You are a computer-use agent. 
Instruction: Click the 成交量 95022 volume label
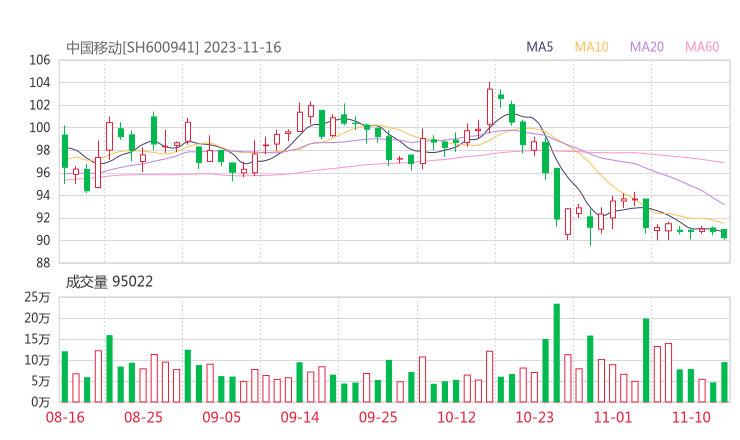click(109, 282)
